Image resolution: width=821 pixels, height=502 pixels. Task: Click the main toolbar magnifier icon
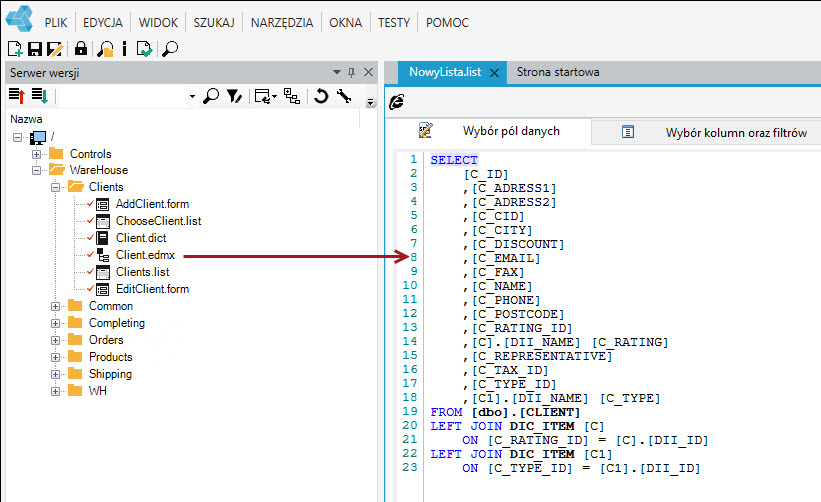tap(170, 49)
